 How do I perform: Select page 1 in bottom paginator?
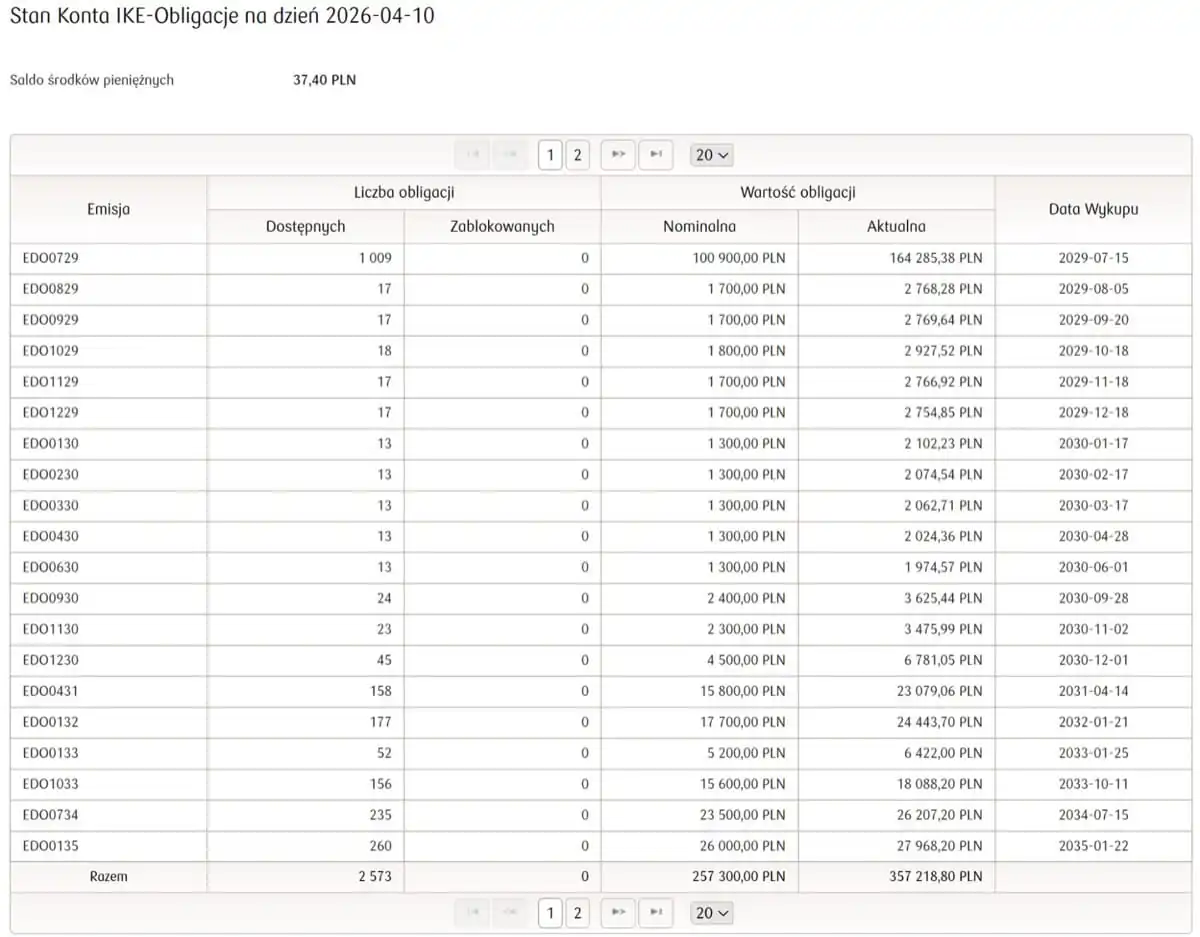point(550,912)
